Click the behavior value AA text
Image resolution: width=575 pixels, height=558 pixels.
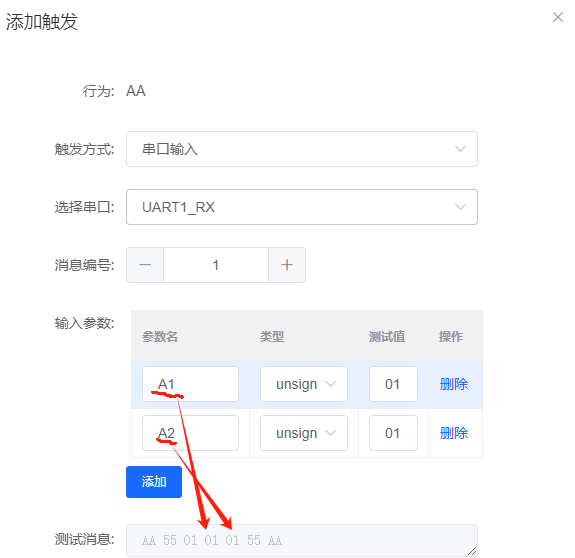(136, 91)
